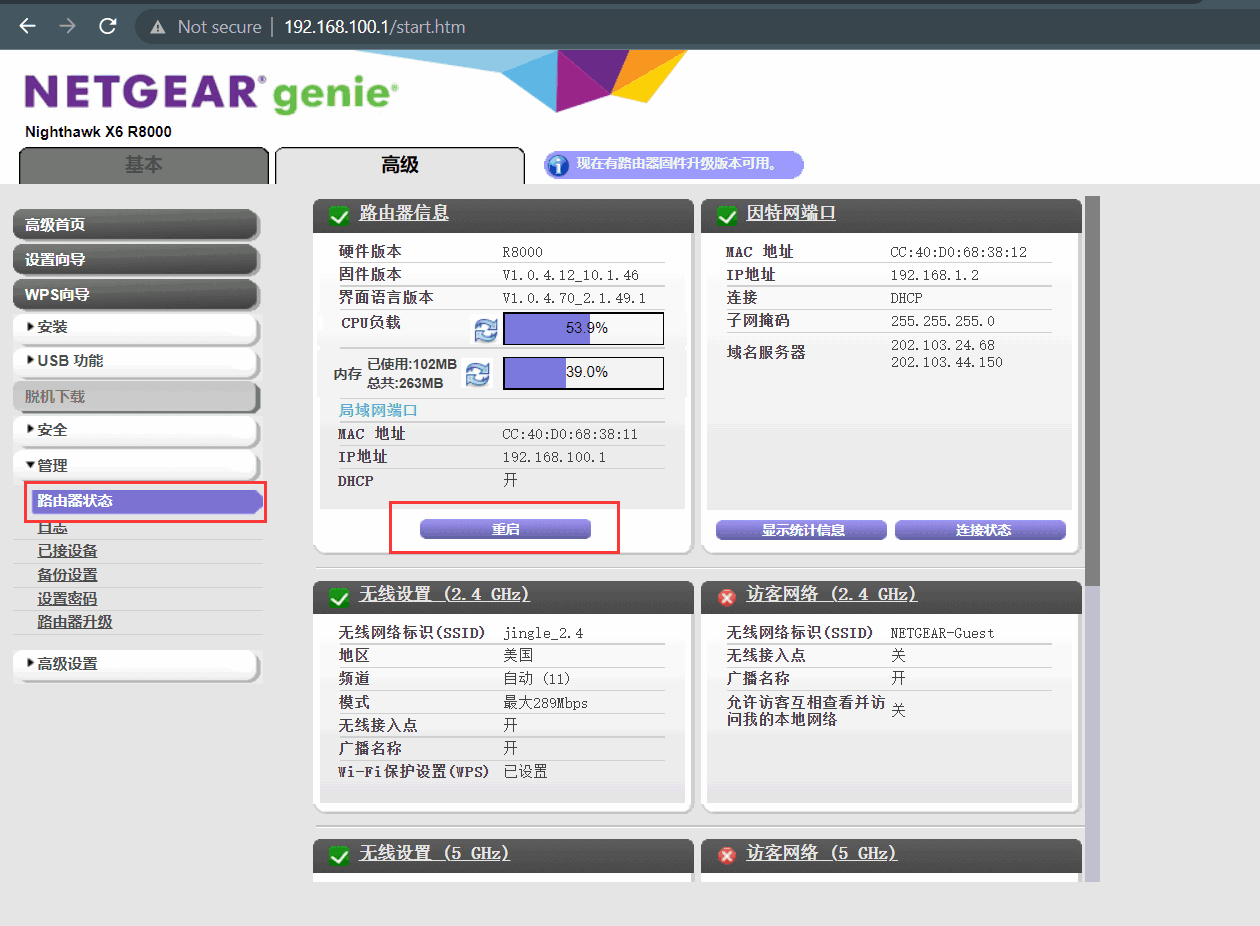Refresh the CPU负载 reading
1260x926 pixels.
pos(485,329)
